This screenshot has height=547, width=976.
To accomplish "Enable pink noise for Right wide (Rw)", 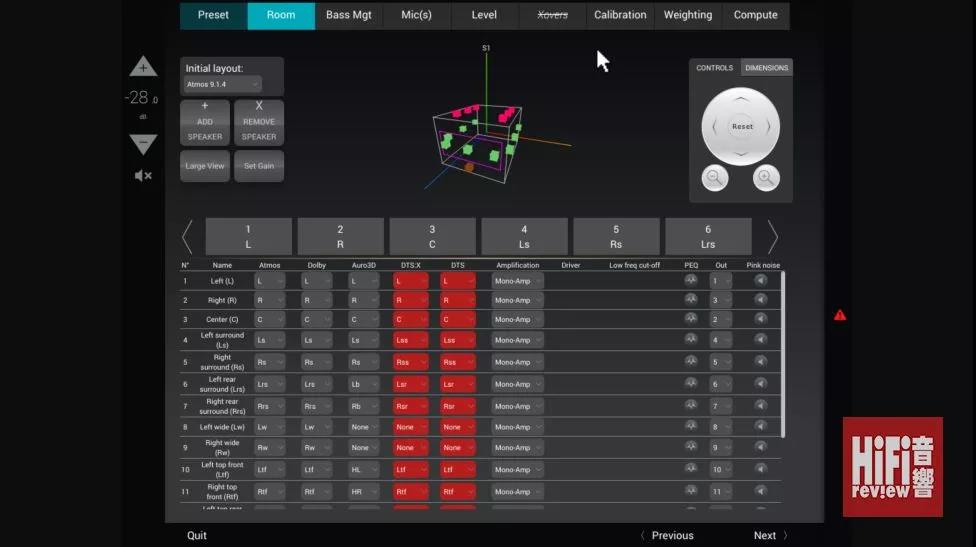I will pos(761,447).
